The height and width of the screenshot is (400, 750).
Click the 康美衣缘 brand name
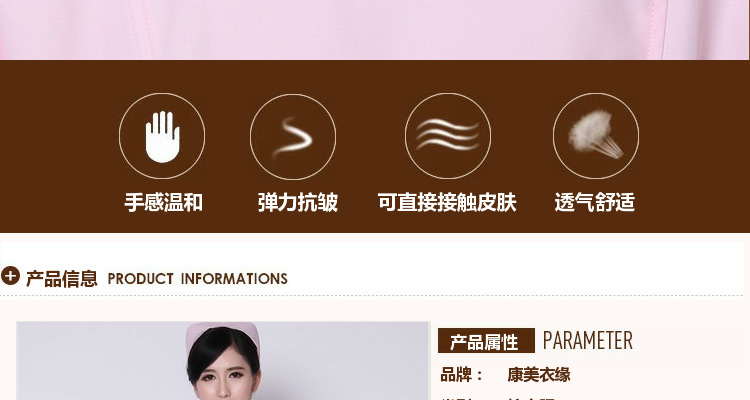tap(539, 375)
